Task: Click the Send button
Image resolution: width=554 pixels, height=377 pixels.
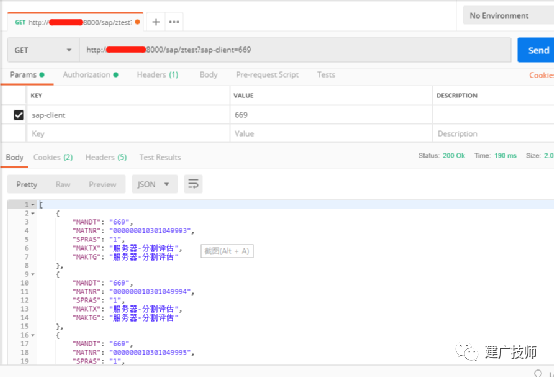Action: pyautogui.click(x=536, y=50)
